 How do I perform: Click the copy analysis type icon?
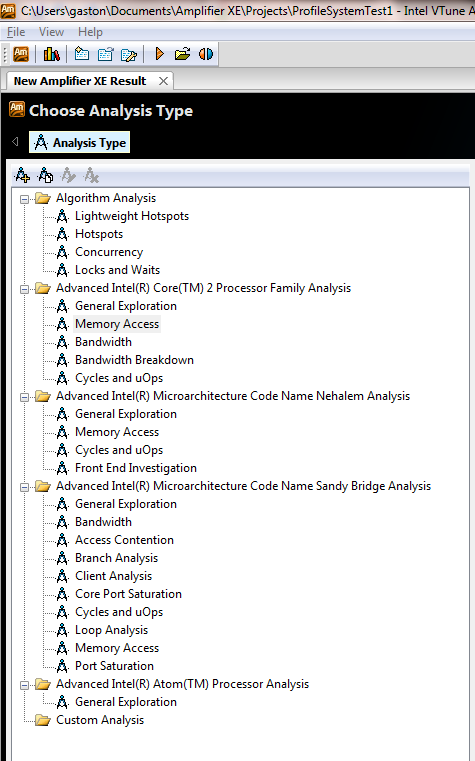(x=46, y=175)
